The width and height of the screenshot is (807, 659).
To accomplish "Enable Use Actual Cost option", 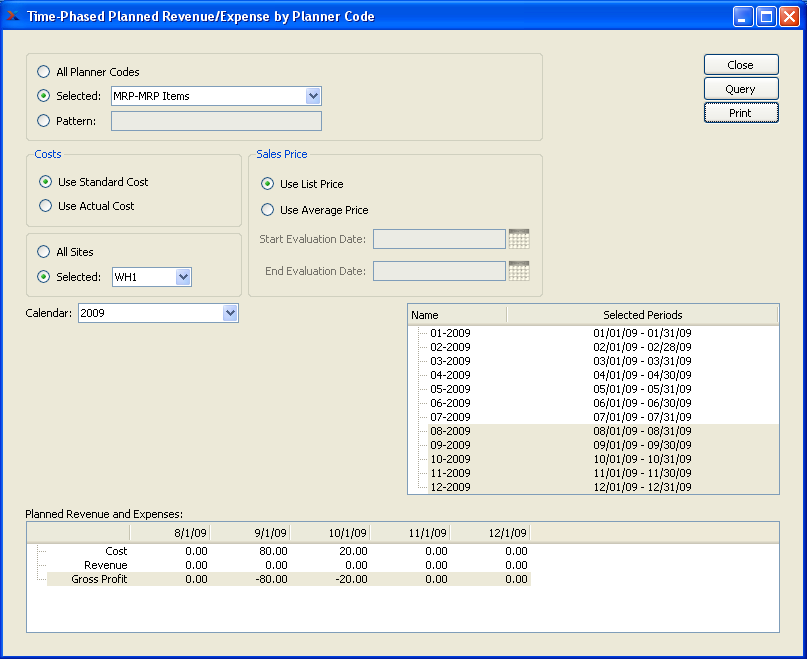I will (45, 206).
